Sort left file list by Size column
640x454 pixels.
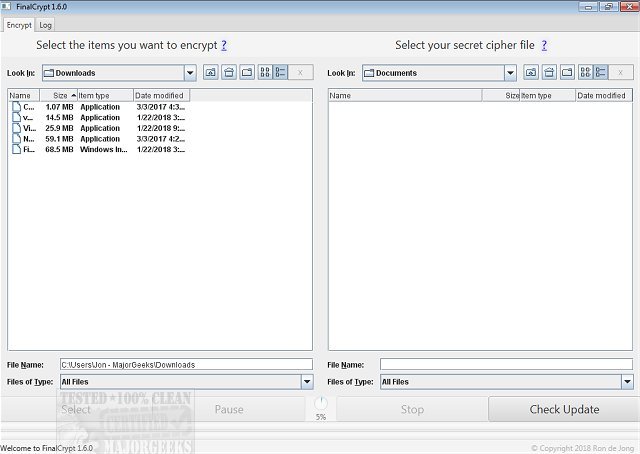pyautogui.click(x=60, y=95)
